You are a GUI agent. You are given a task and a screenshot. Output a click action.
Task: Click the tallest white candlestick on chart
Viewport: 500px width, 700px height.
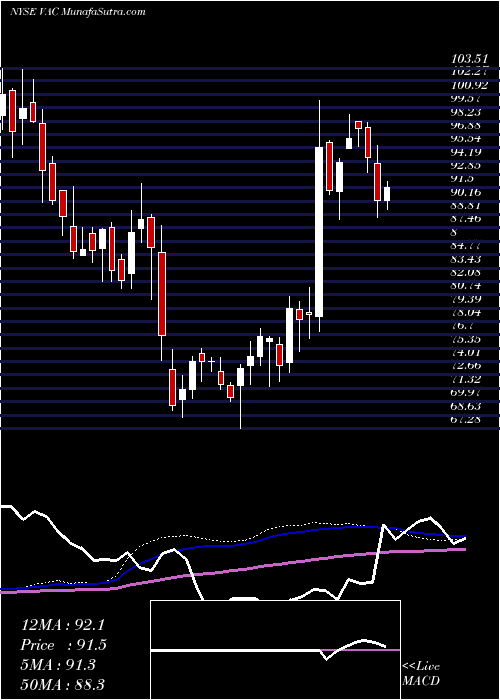click(319, 232)
